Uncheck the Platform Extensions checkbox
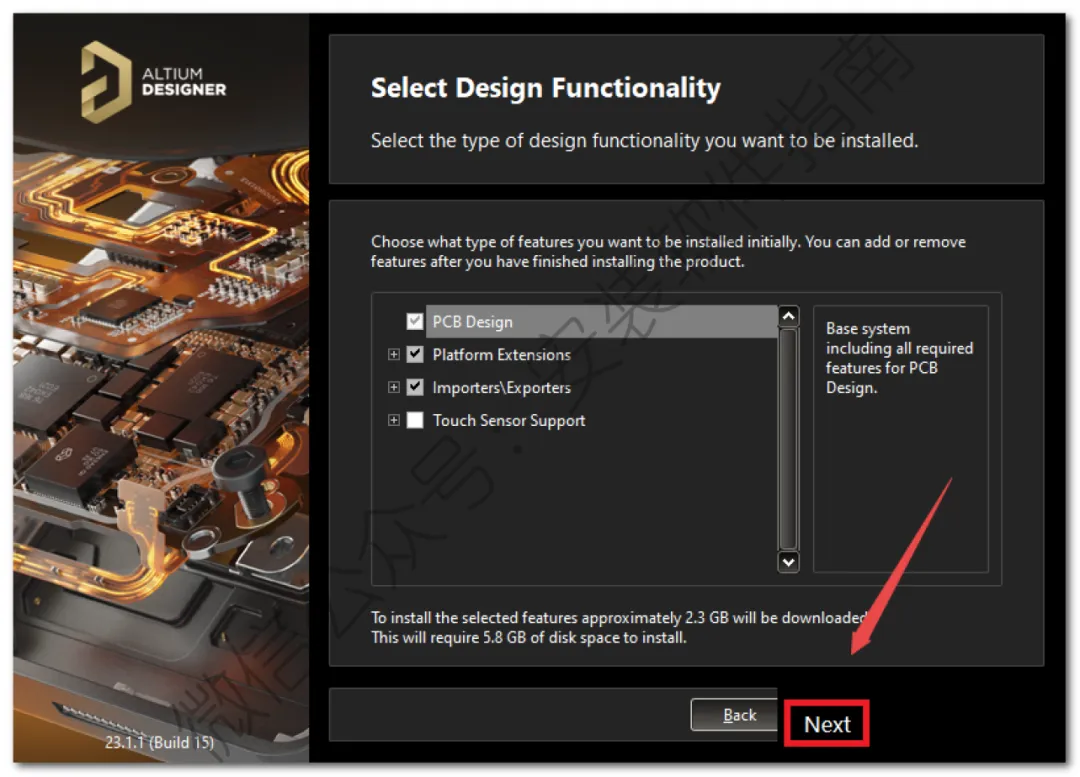Image resolution: width=1080 pixels, height=777 pixels. [x=415, y=354]
